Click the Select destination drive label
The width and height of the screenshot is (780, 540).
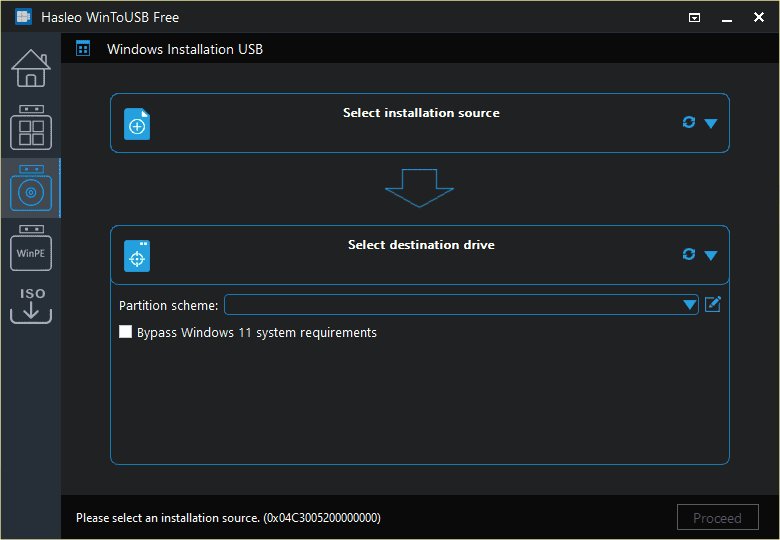[x=421, y=245]
